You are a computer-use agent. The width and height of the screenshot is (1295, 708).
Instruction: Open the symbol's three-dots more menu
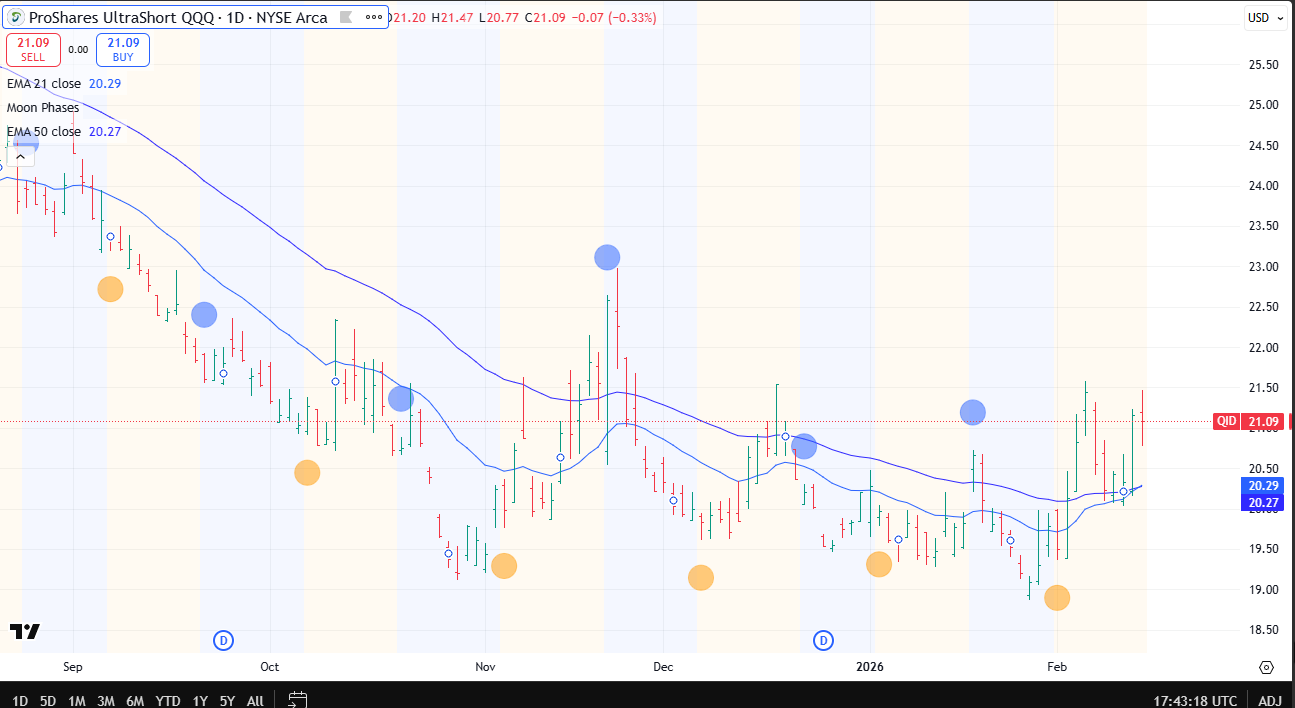374,17
